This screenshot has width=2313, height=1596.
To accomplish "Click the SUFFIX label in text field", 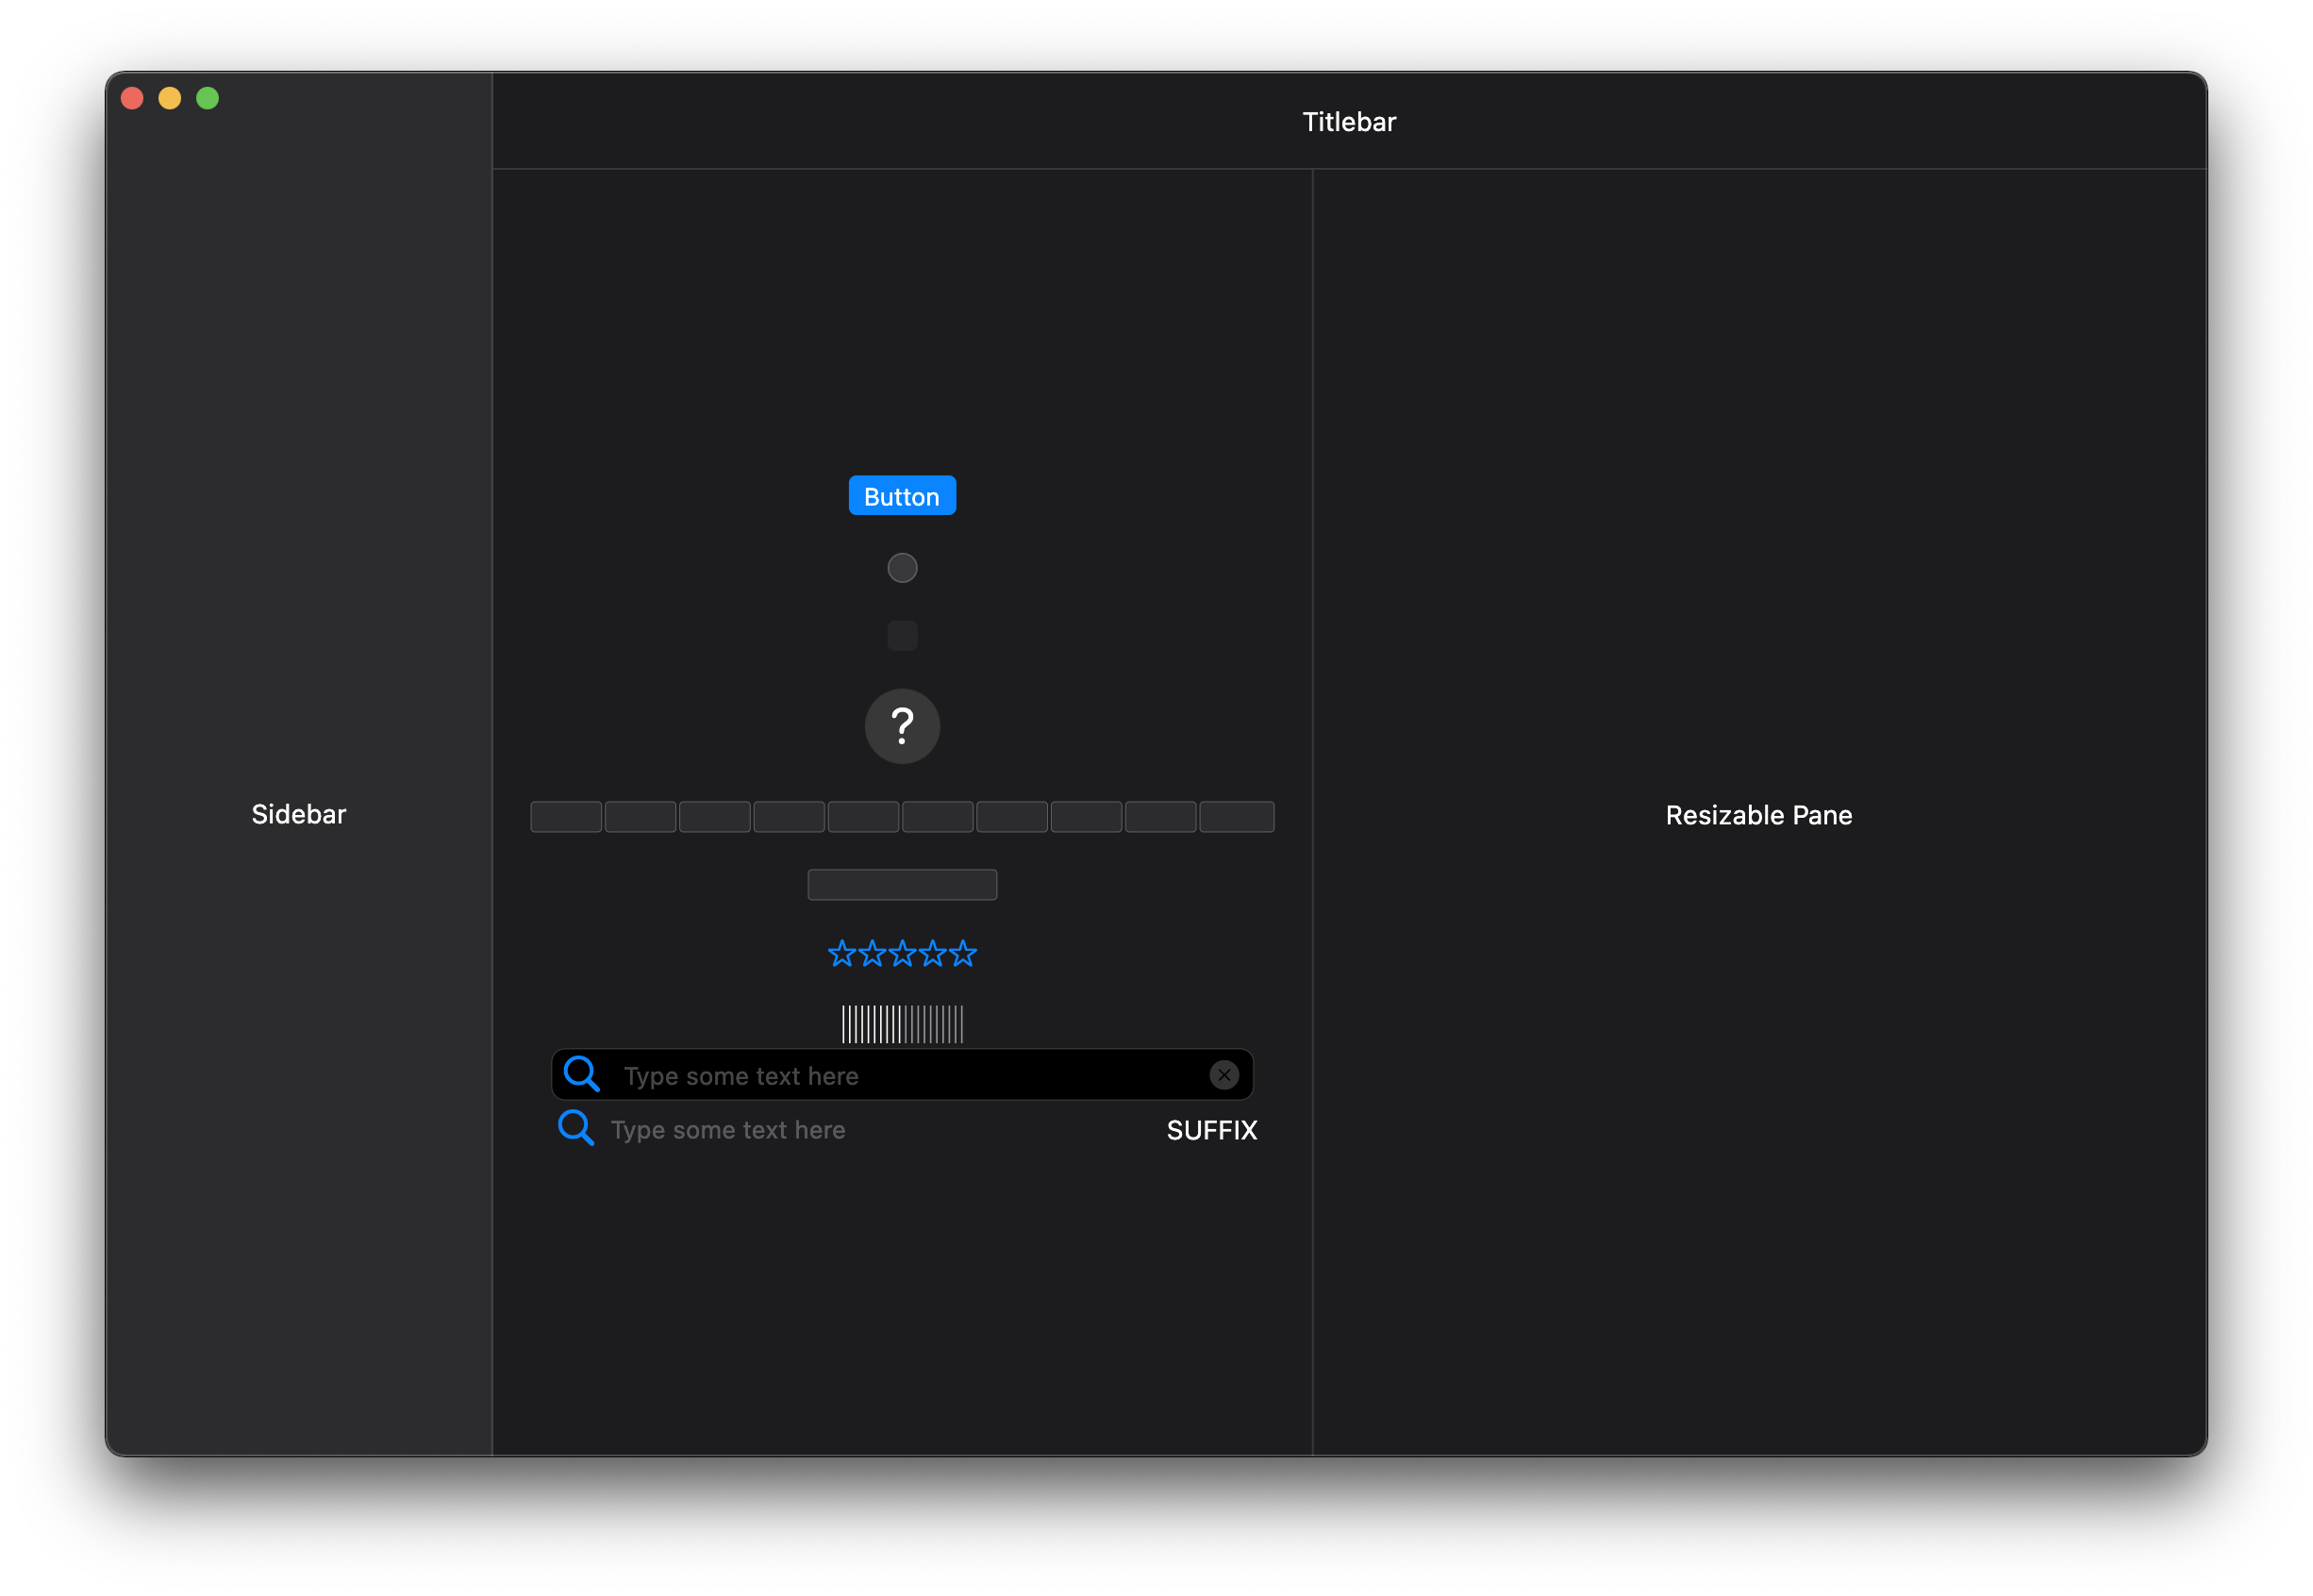I will tap(1211, 1130).
